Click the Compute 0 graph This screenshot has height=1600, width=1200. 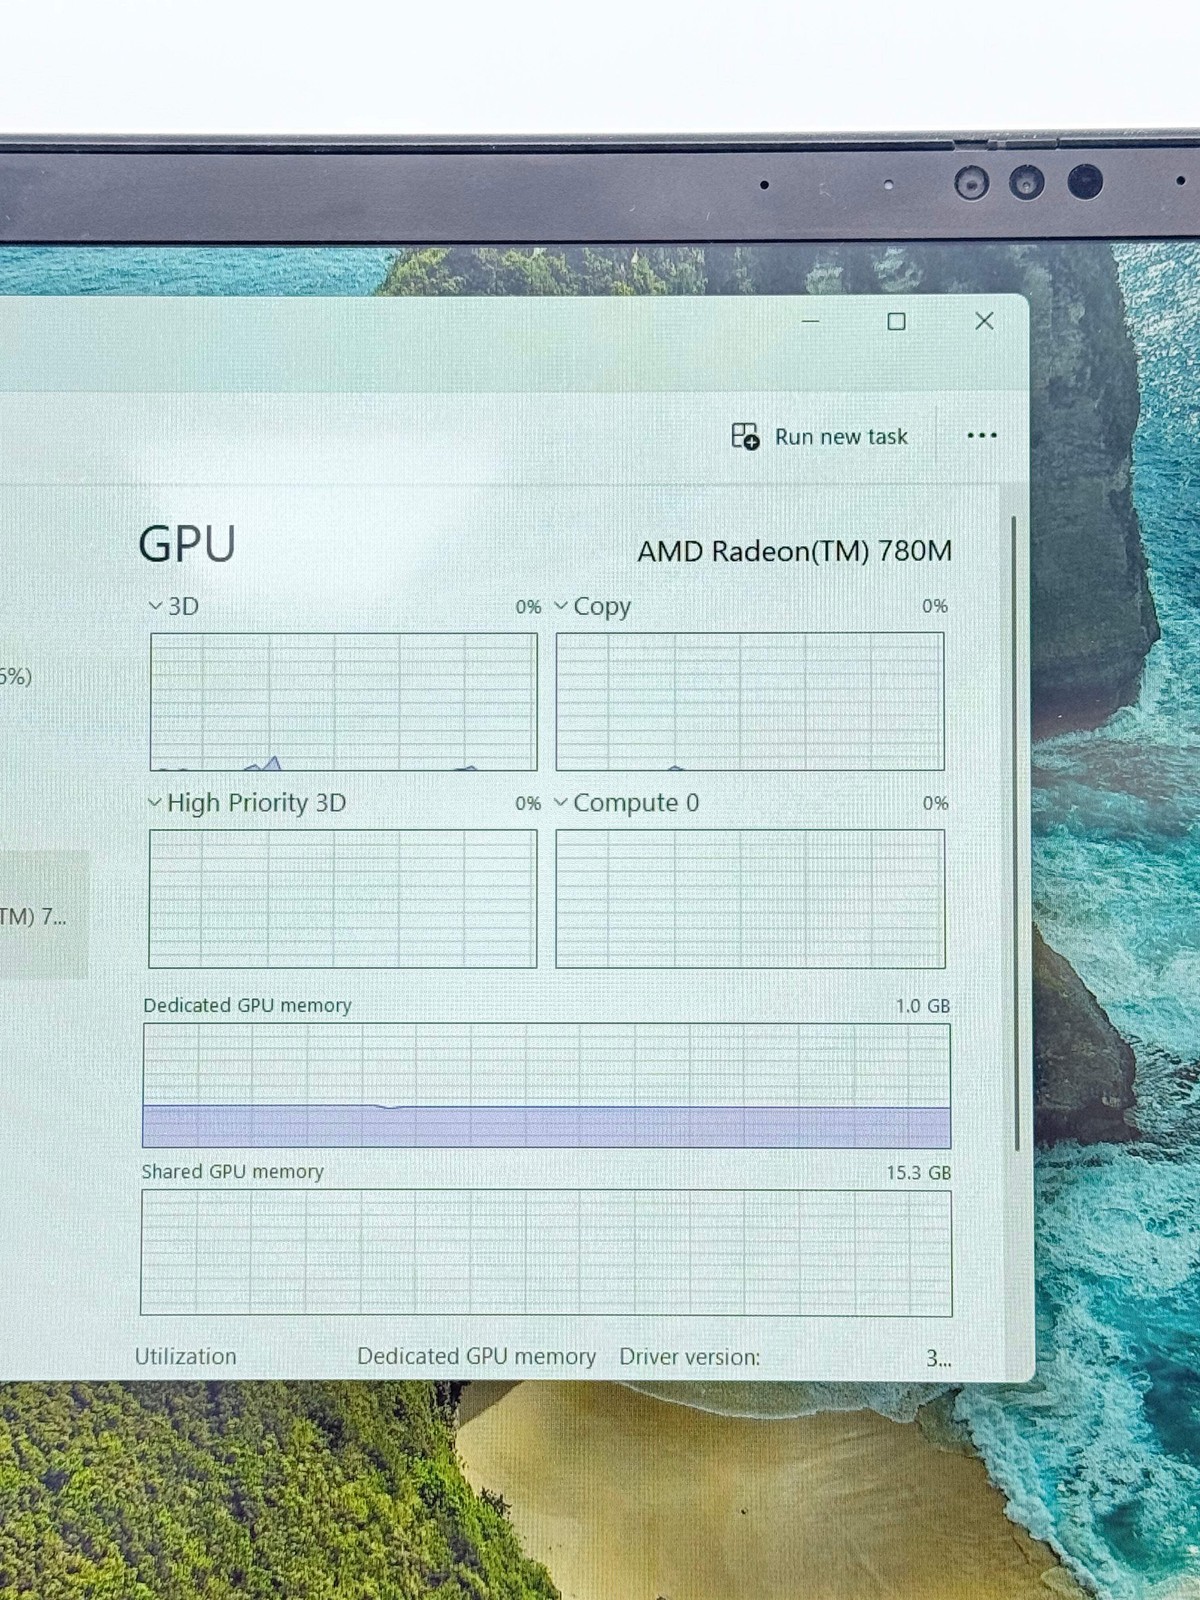(750, 899)
